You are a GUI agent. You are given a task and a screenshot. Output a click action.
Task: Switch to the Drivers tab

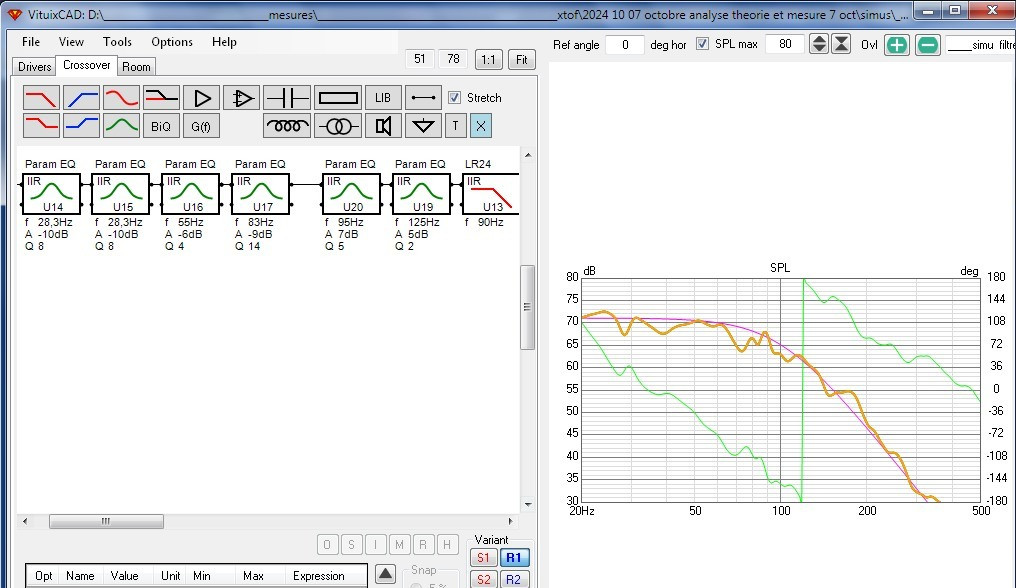tap(34, 67)
